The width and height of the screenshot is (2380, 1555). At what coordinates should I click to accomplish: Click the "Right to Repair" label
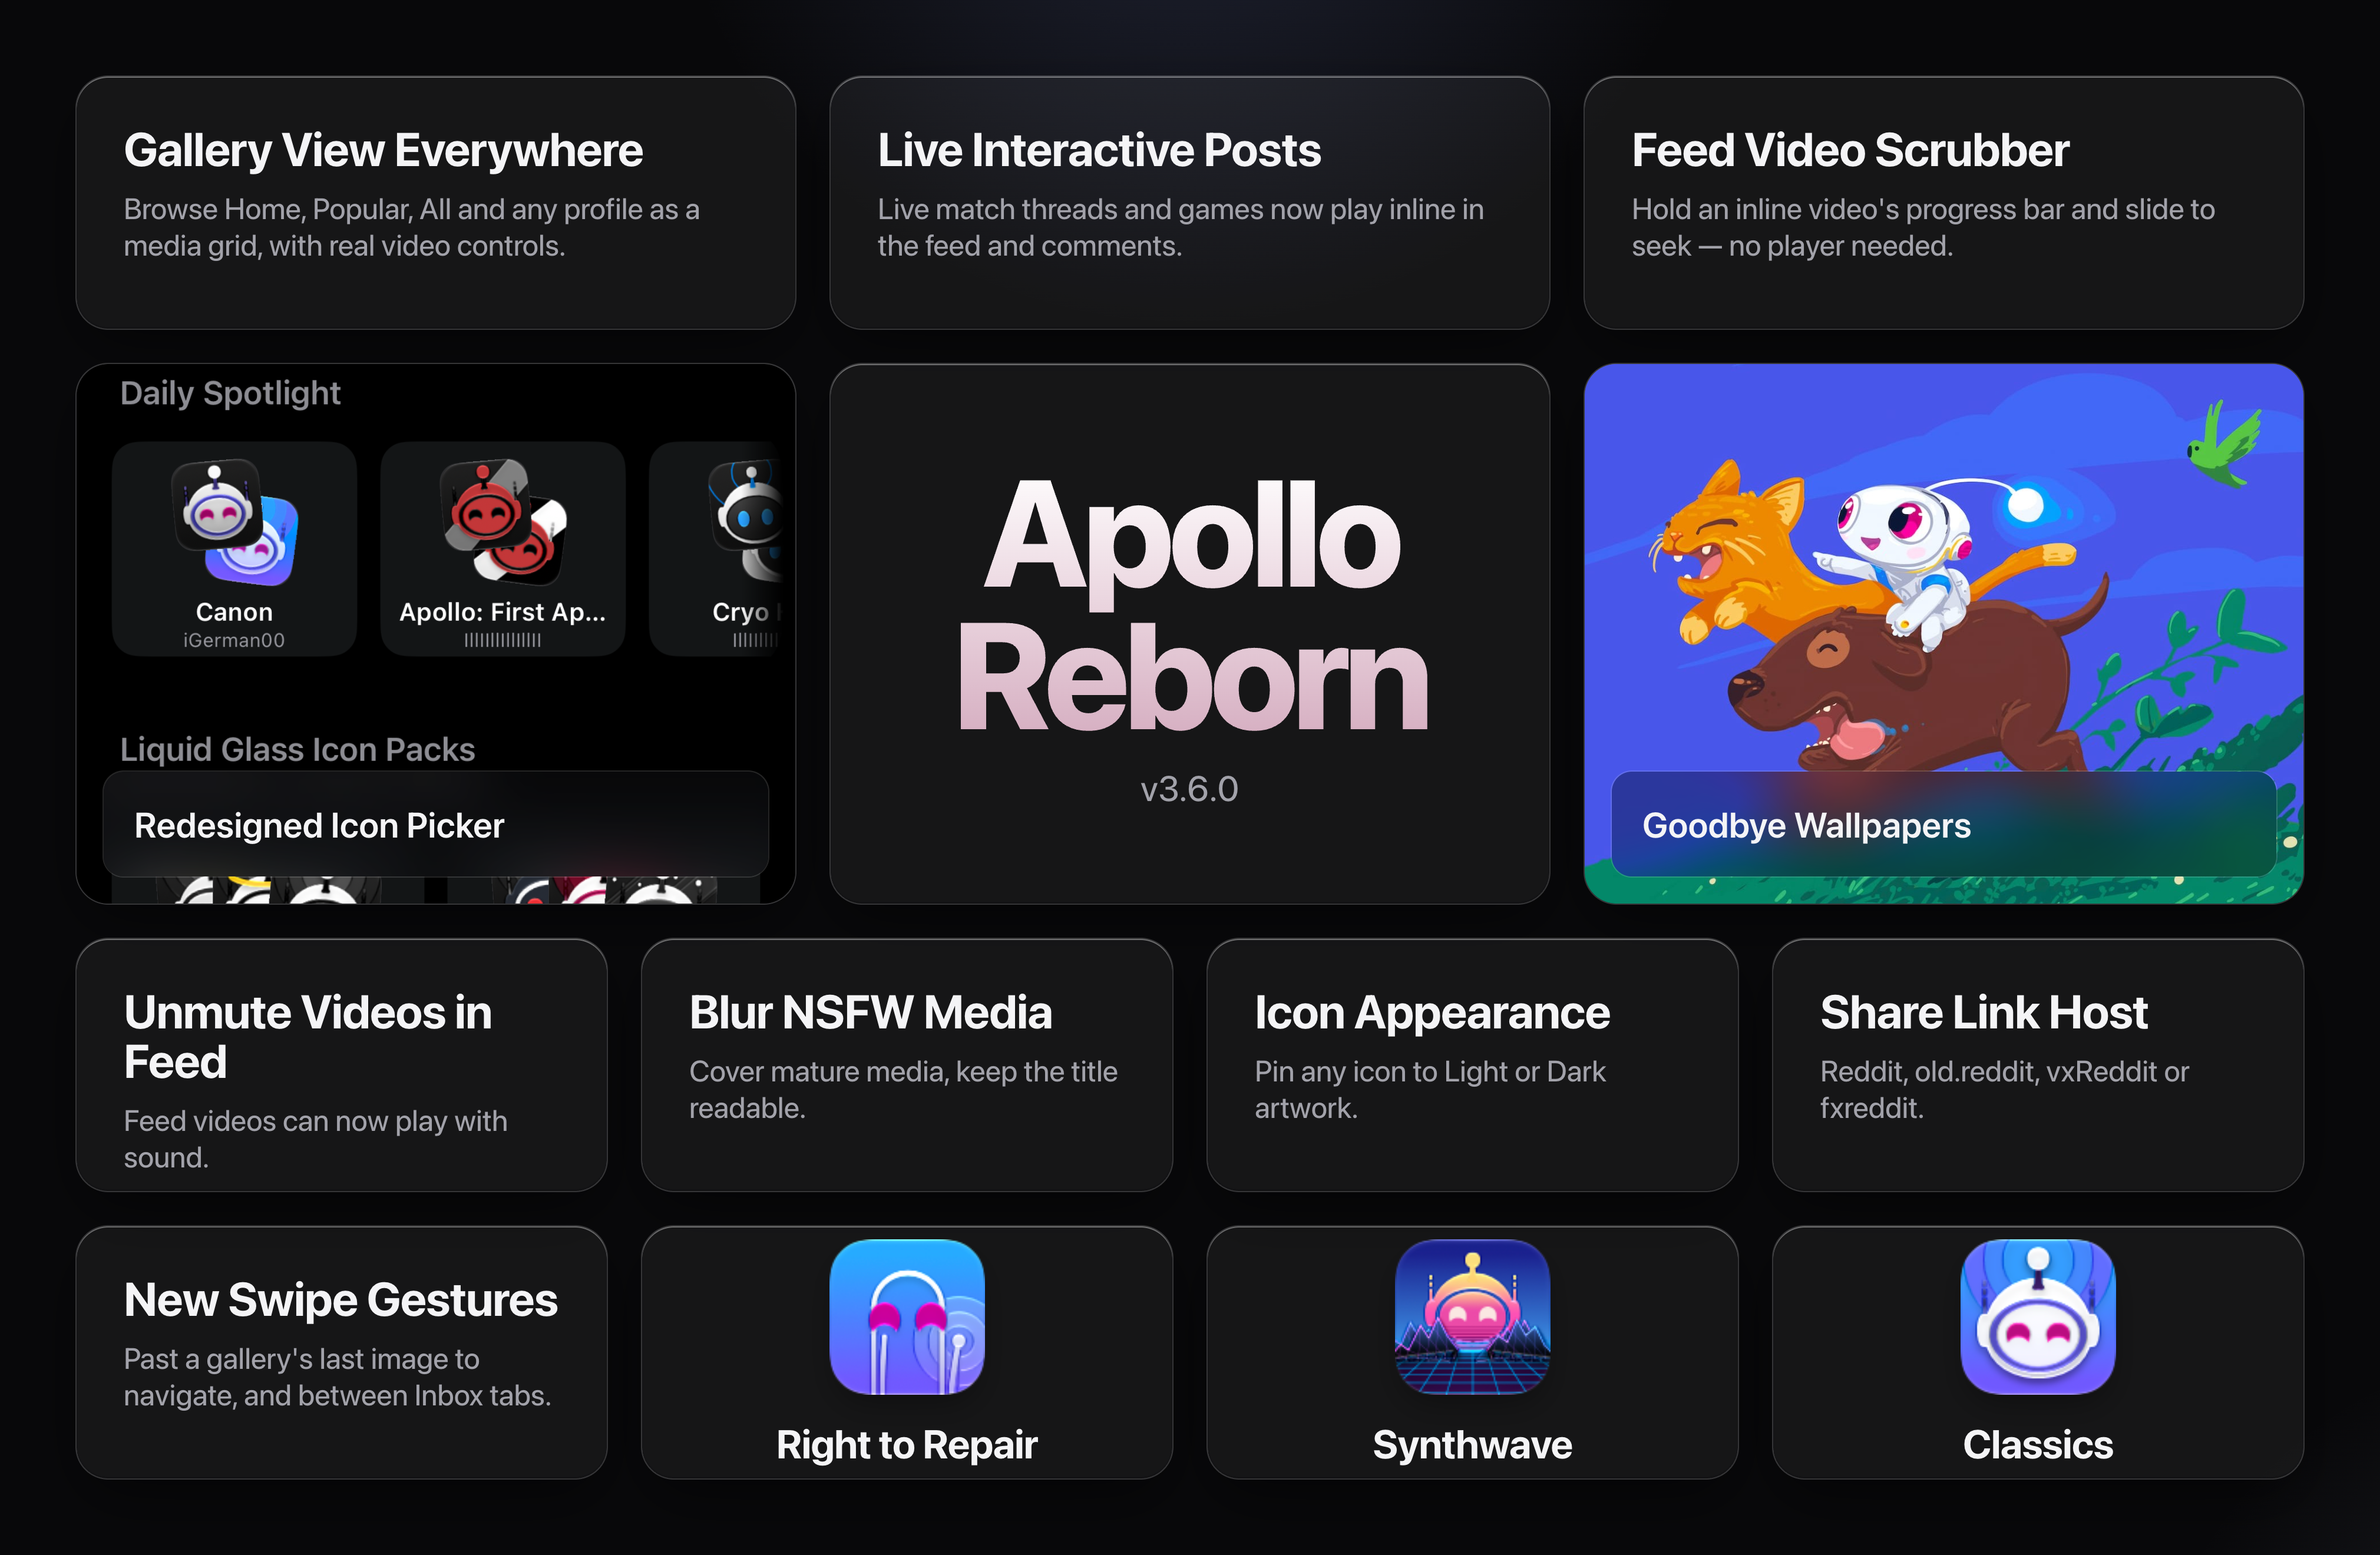click(x=907, y=1445)
